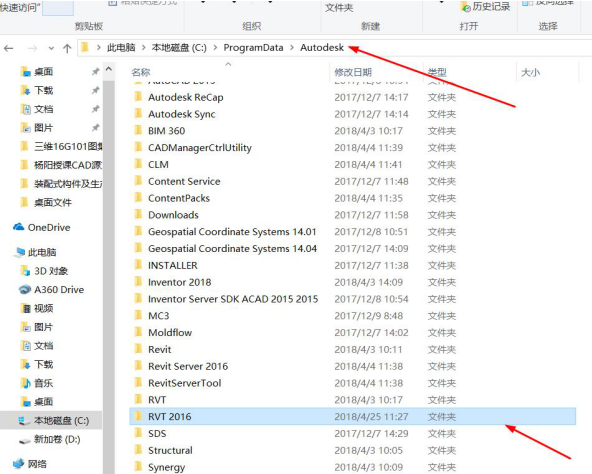The height and width of the screenshot is (474, 592).
Task: Expand the chevron after 本地磁盘 (C:) breadcrumb
Action: tap(215, 48)
